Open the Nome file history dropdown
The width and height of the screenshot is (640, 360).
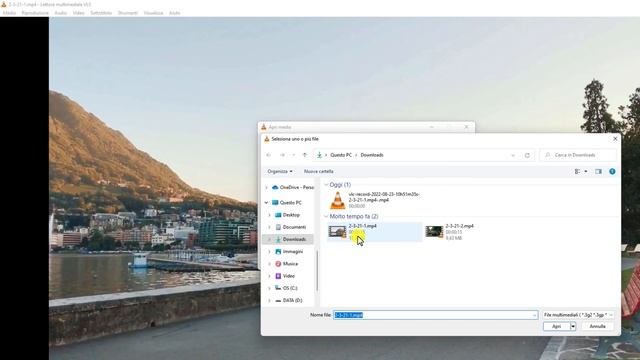[x=534, y=315]
